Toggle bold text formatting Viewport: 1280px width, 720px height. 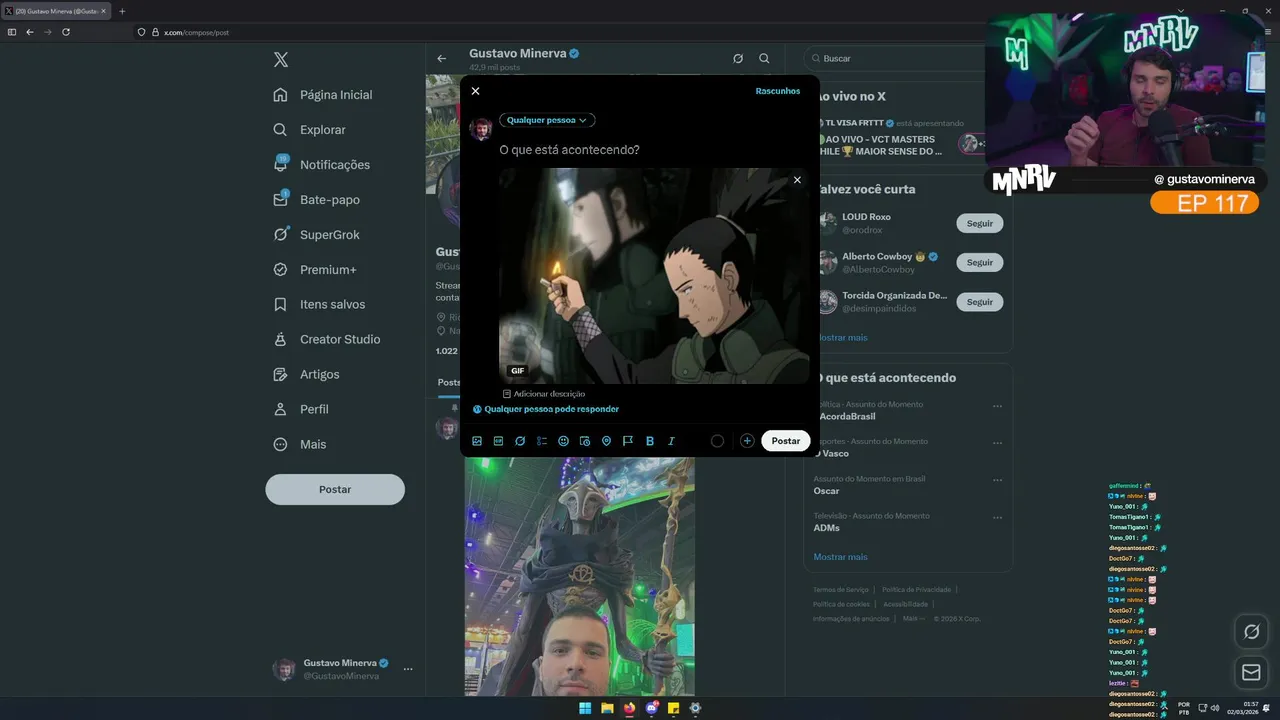point(650,441)
